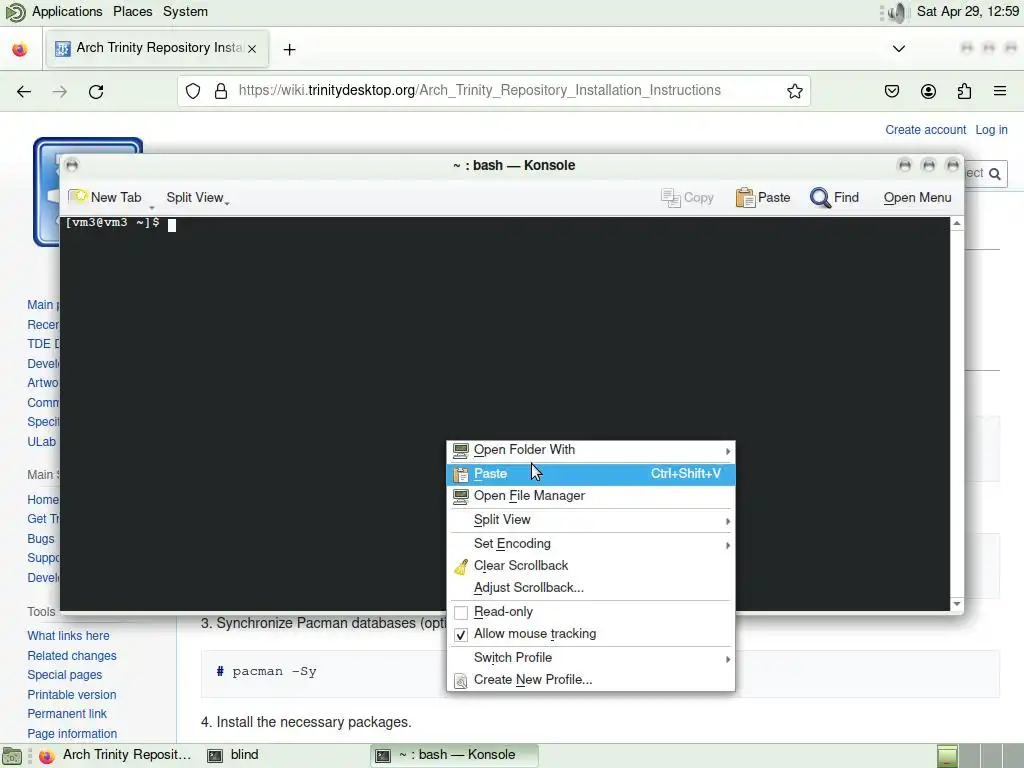Click Konsole scrollbar up arrow
This screenshot has width=1024, height=768.
(957, 224)
